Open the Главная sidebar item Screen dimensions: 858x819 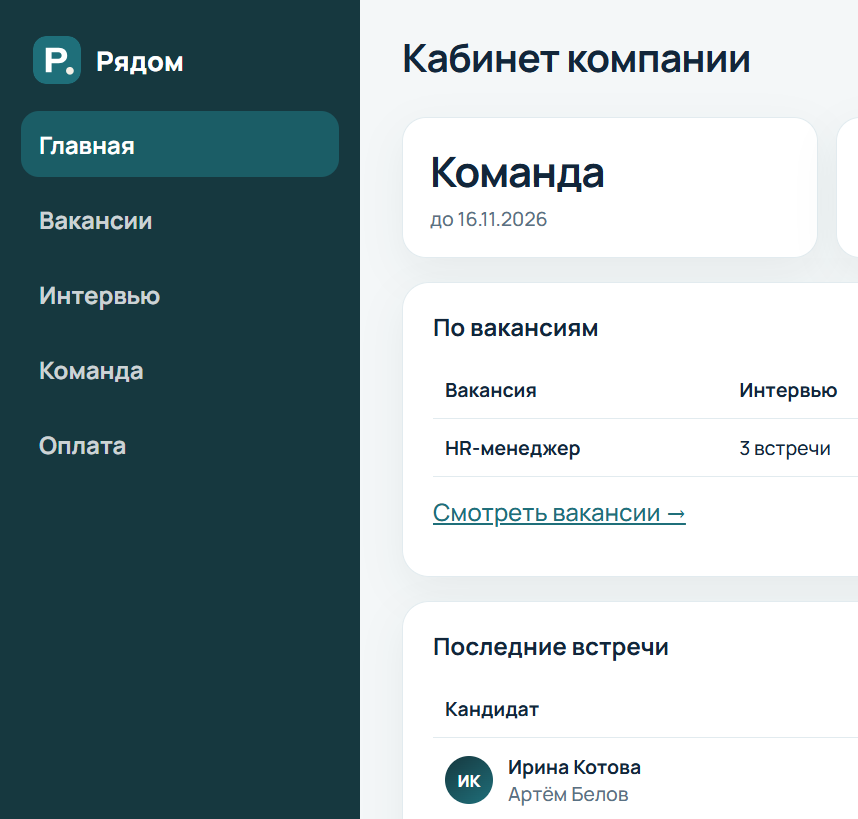coord(179,144)
